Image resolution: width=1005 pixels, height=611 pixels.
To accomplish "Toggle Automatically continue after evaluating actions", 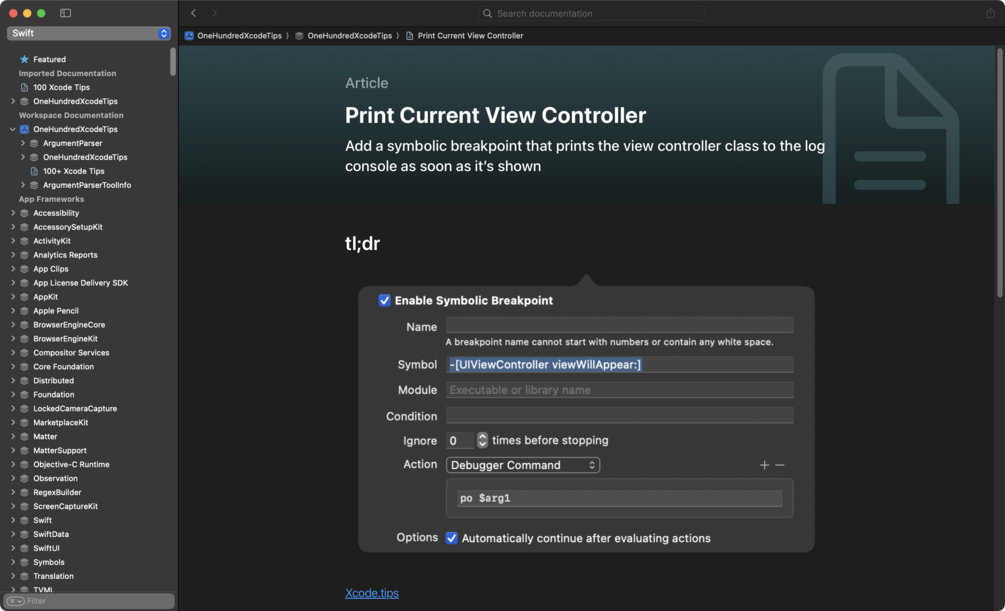I will [x=452, y=539].
